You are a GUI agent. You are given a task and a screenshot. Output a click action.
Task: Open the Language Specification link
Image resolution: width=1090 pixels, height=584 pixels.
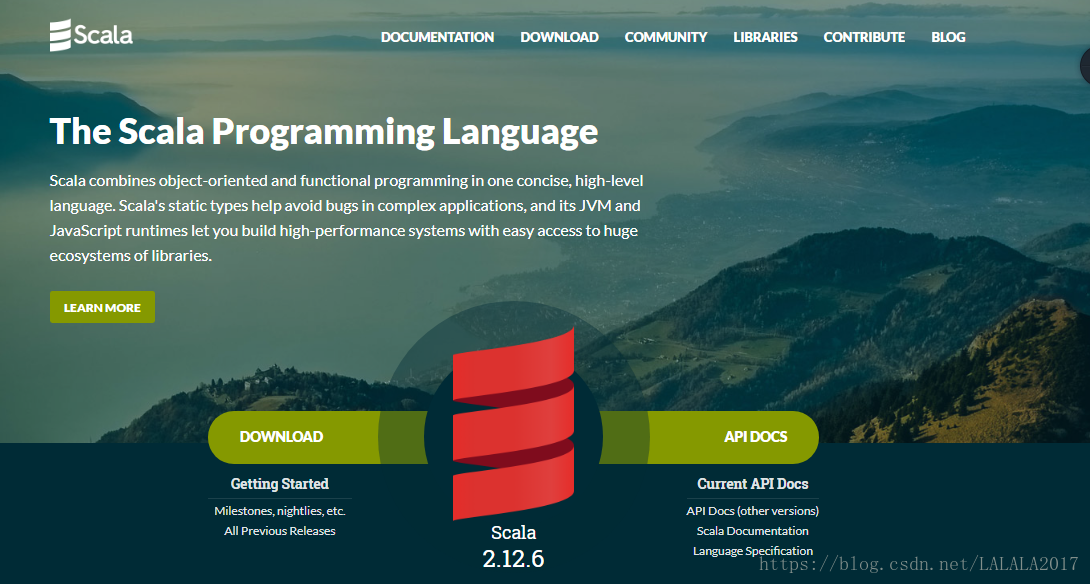753,551
